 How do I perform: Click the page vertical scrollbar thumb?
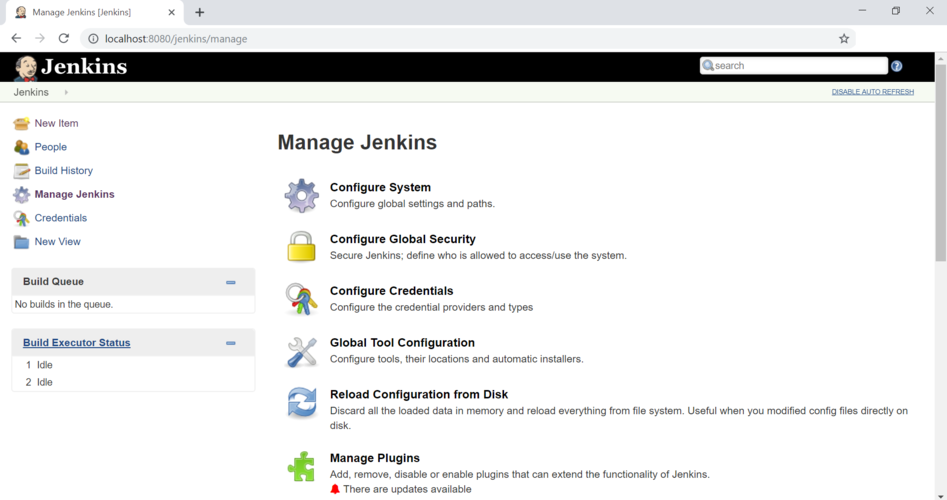click(941, 163)
